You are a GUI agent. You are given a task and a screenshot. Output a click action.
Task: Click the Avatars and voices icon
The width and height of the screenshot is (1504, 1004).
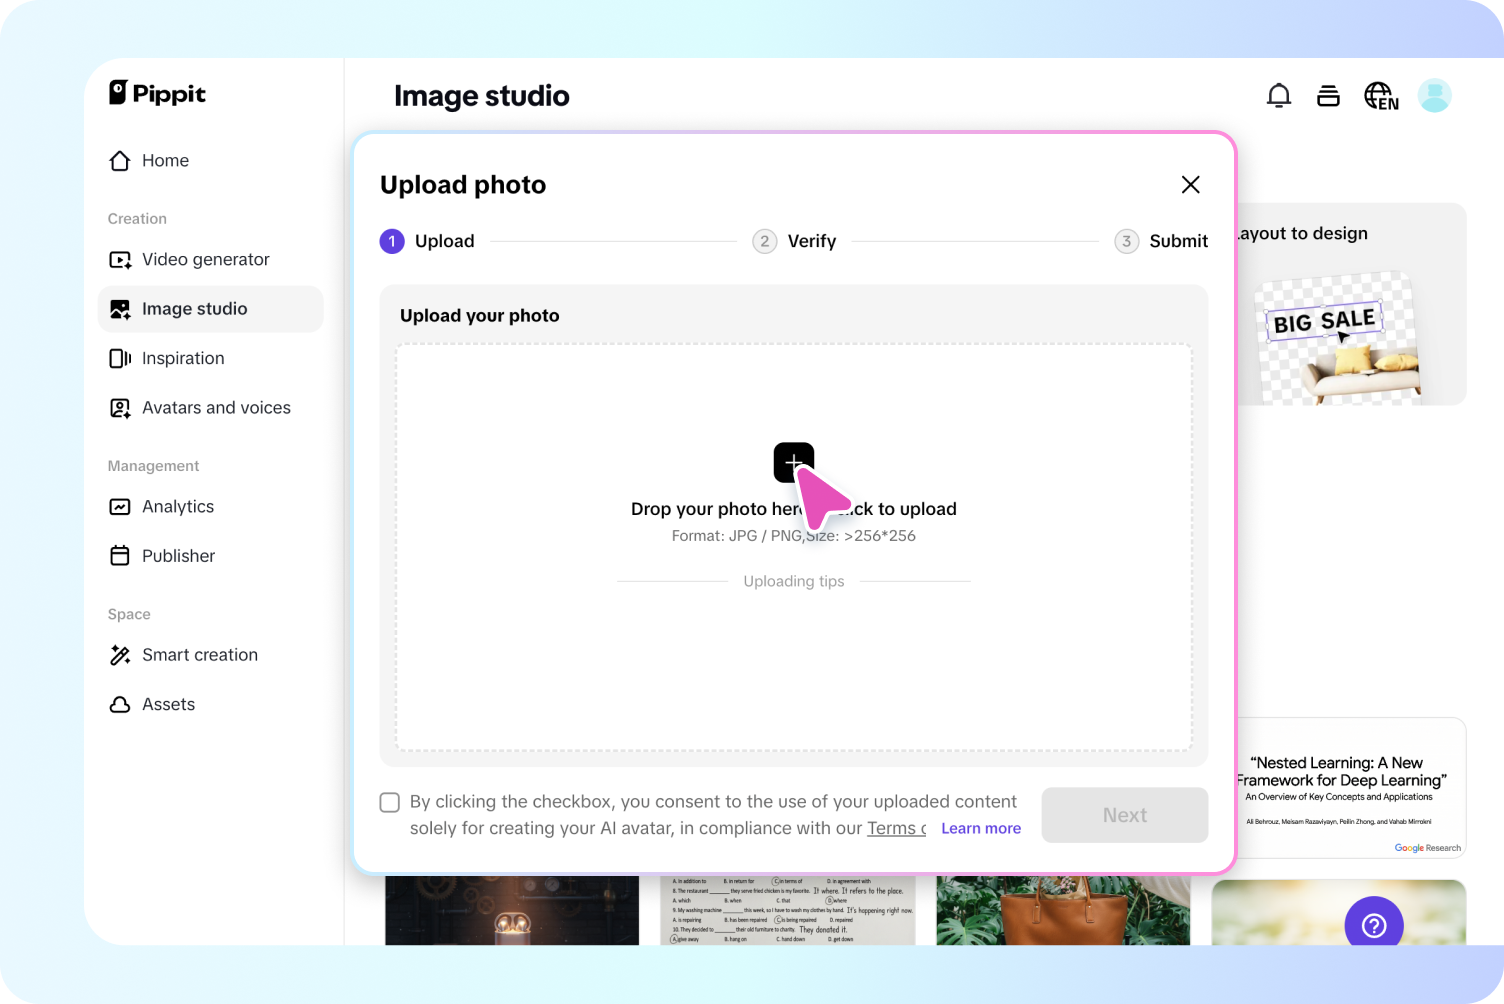(x=120, y=407)
